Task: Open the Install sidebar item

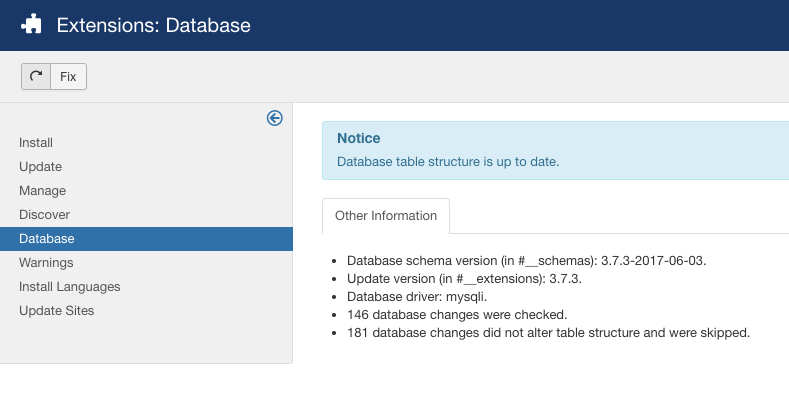Action: pyautogui.click(x=36, y=143)
